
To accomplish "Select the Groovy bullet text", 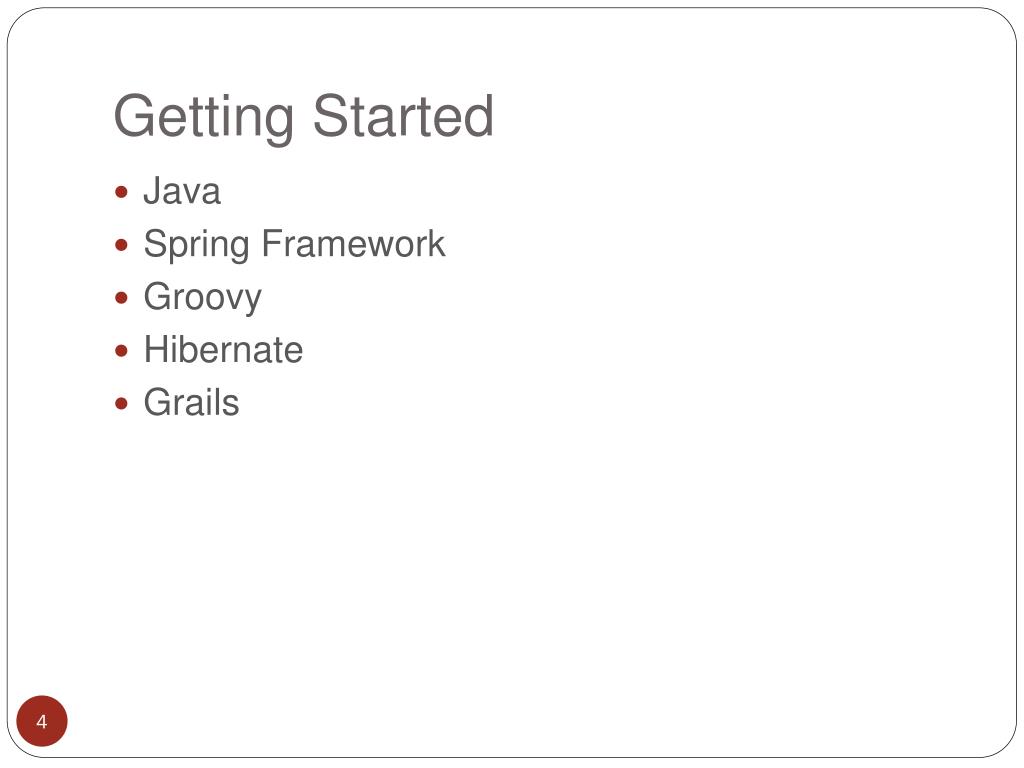I will (x=202, y=298).
